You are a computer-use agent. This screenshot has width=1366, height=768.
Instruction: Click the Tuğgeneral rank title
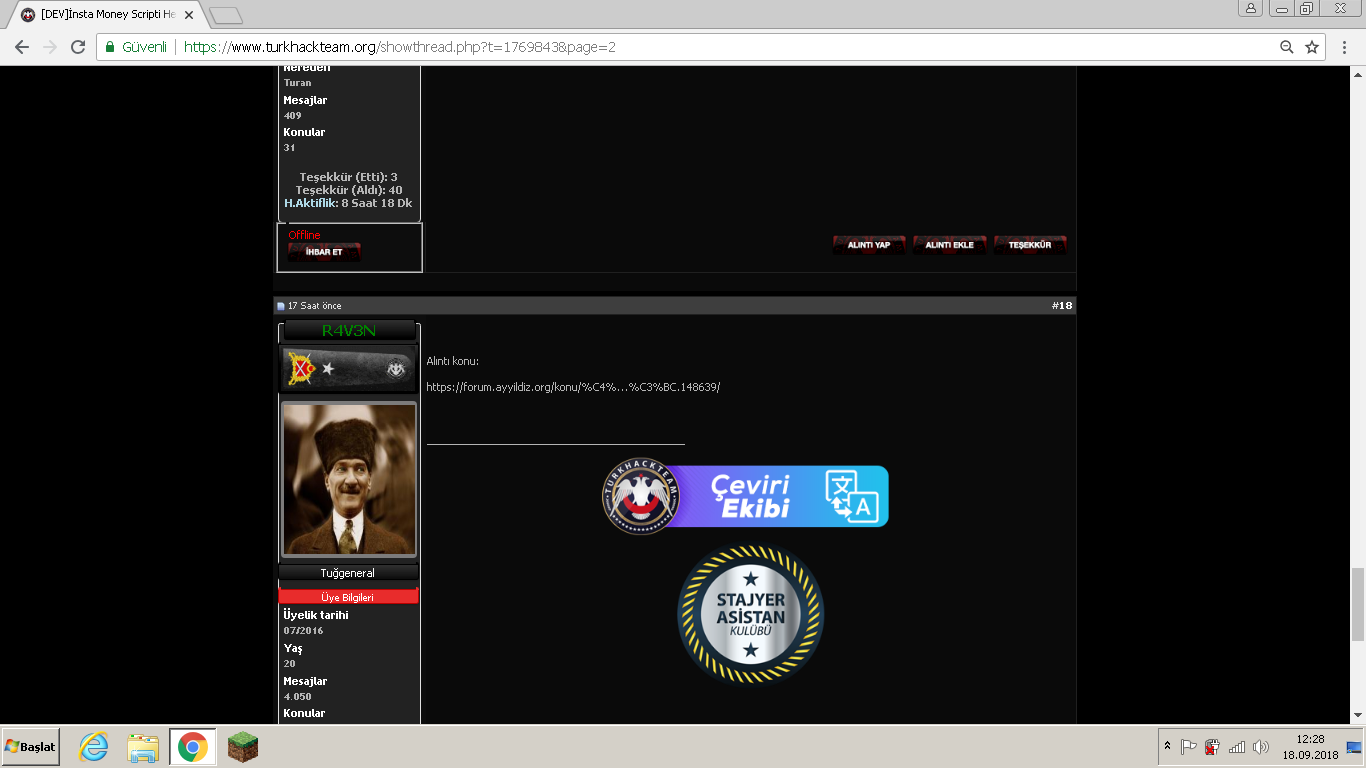click(348, 573)
